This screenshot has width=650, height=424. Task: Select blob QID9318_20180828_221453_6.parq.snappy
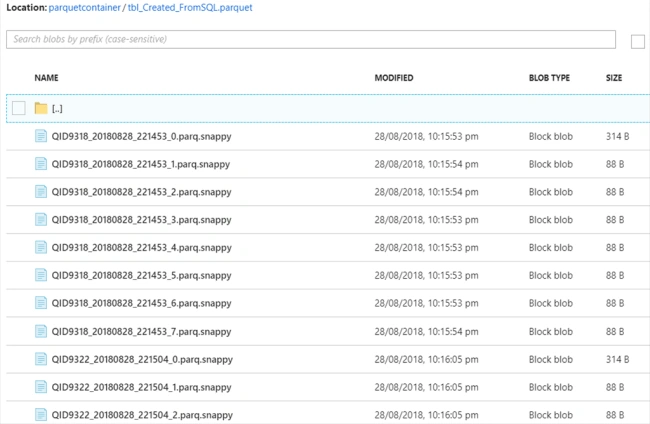pyautogui.click(x=141, y=303)
